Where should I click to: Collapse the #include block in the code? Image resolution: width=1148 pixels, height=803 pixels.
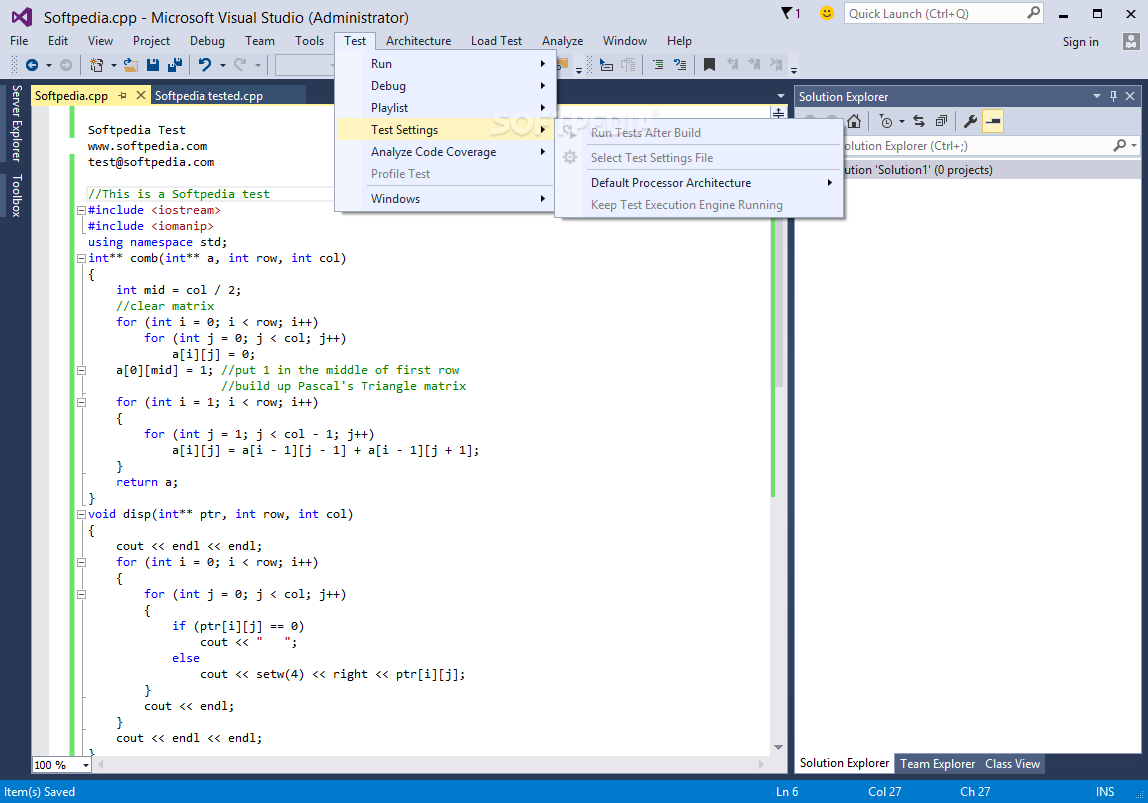tap(81, 210)
